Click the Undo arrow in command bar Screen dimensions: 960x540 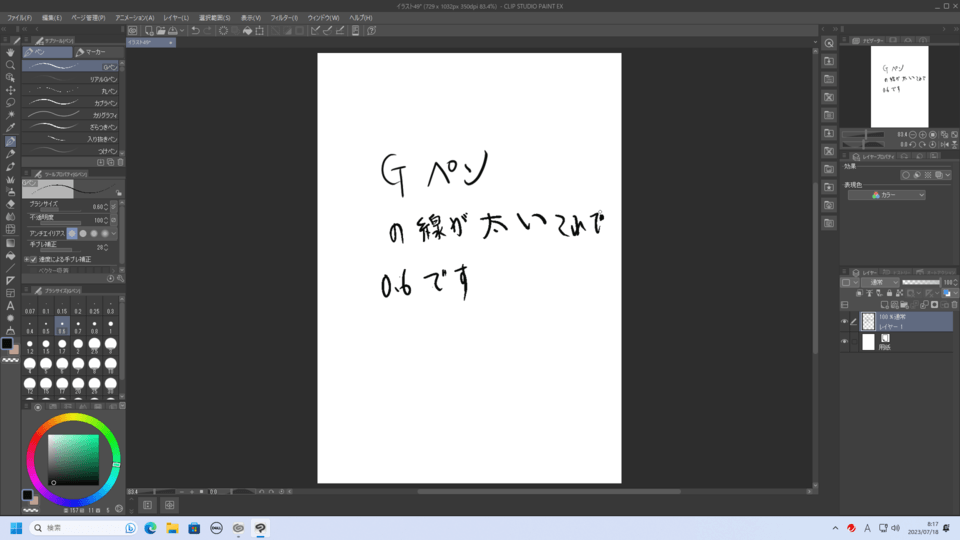(x=195, y=30)
